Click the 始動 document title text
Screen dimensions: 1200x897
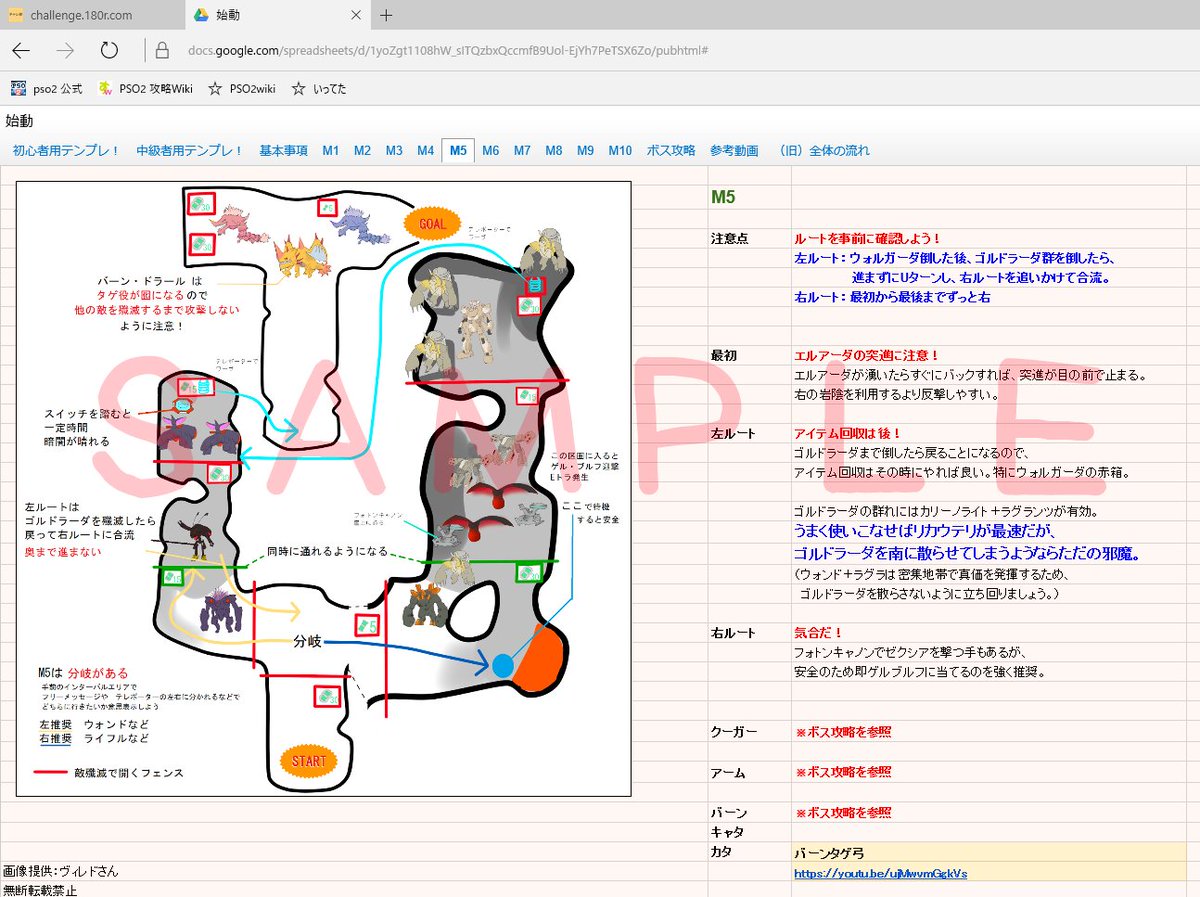pos(19,121)
